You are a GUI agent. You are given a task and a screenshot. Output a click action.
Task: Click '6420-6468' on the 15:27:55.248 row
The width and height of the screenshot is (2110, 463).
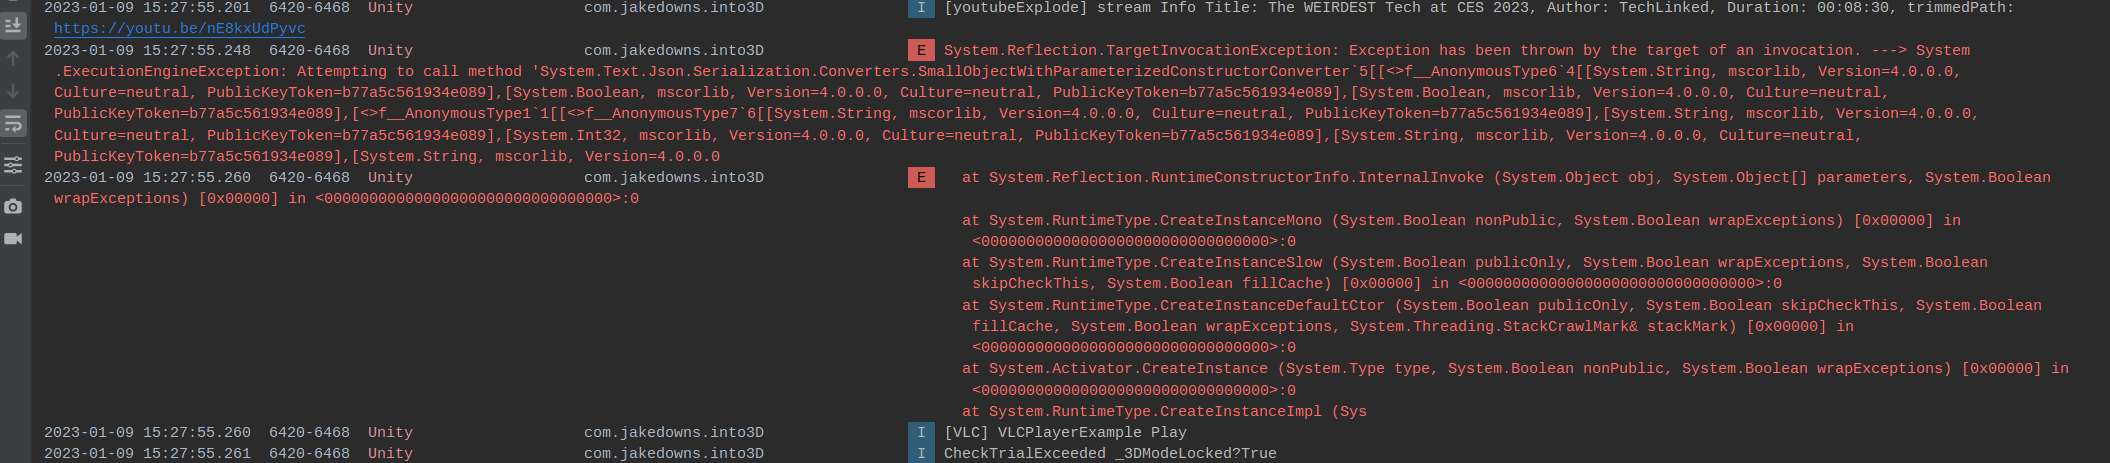(x=309, y=50)
